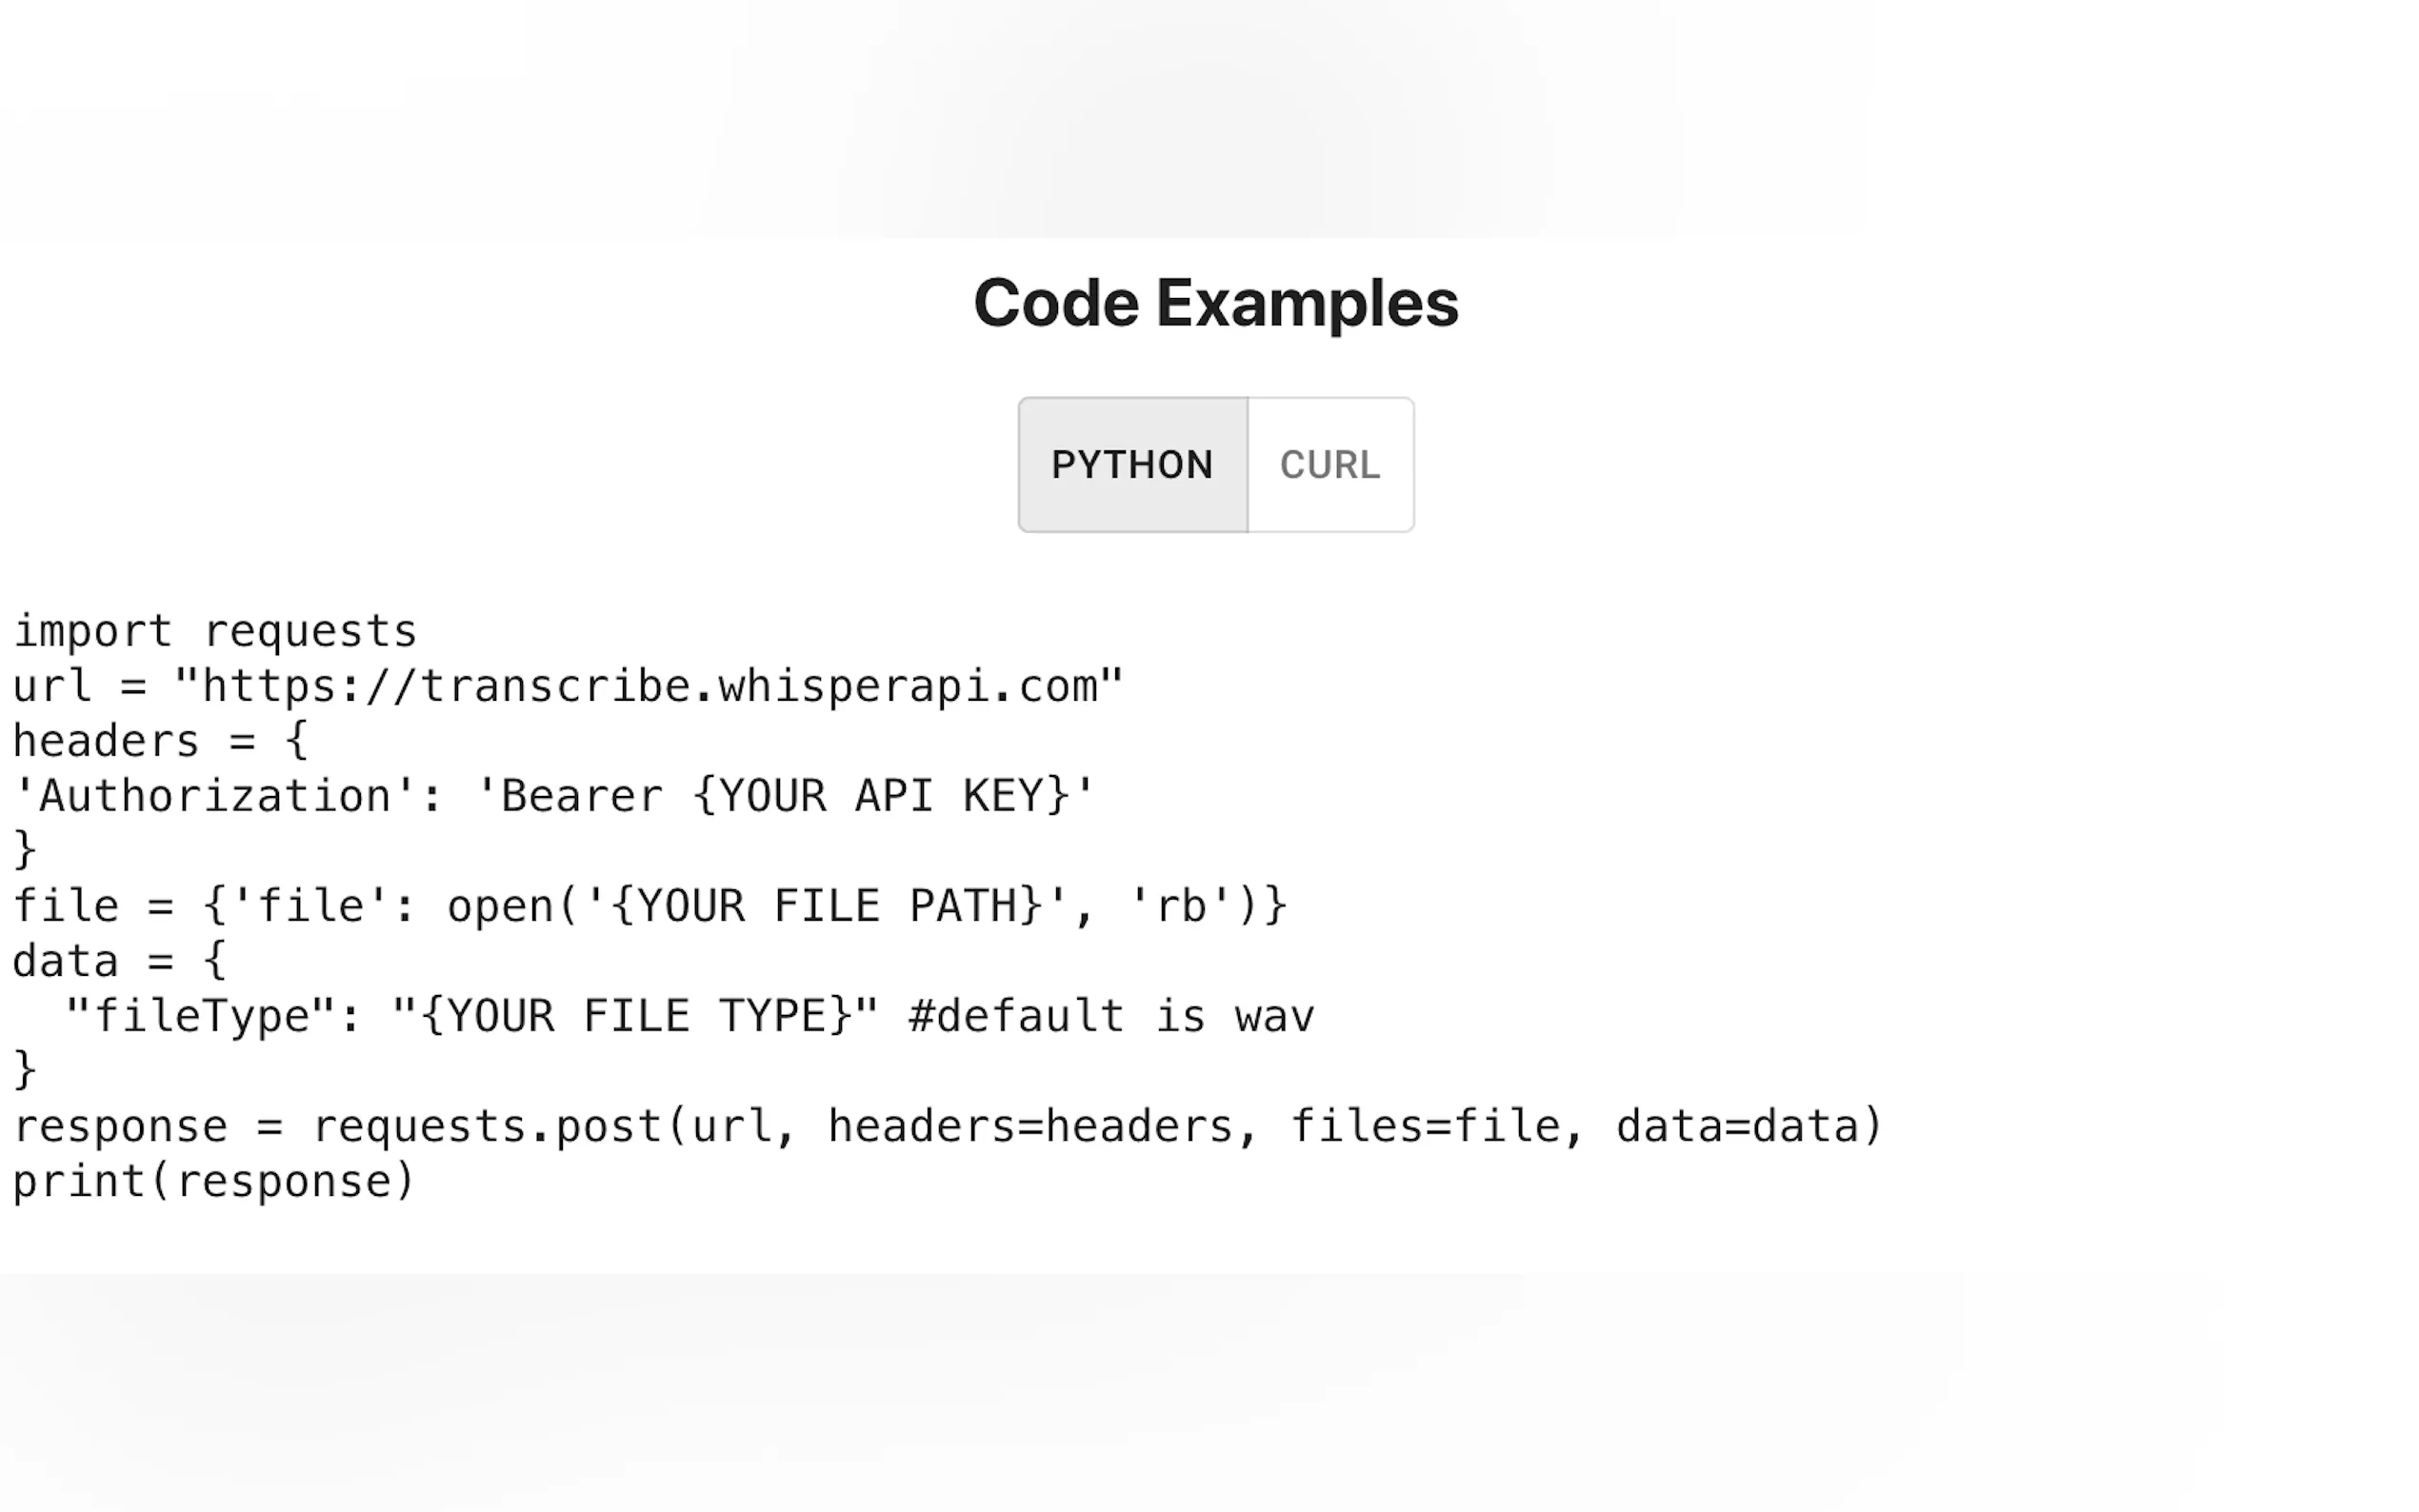Click the "headers = {" code line
2419x1512 pixels.
point(160,742)
